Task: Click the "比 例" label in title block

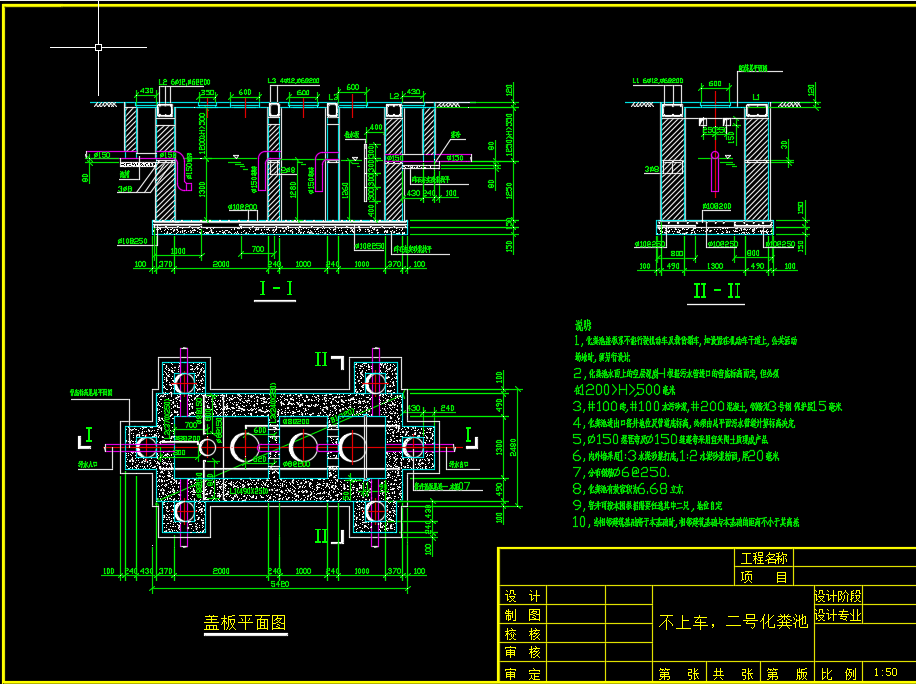Action: 838,675
